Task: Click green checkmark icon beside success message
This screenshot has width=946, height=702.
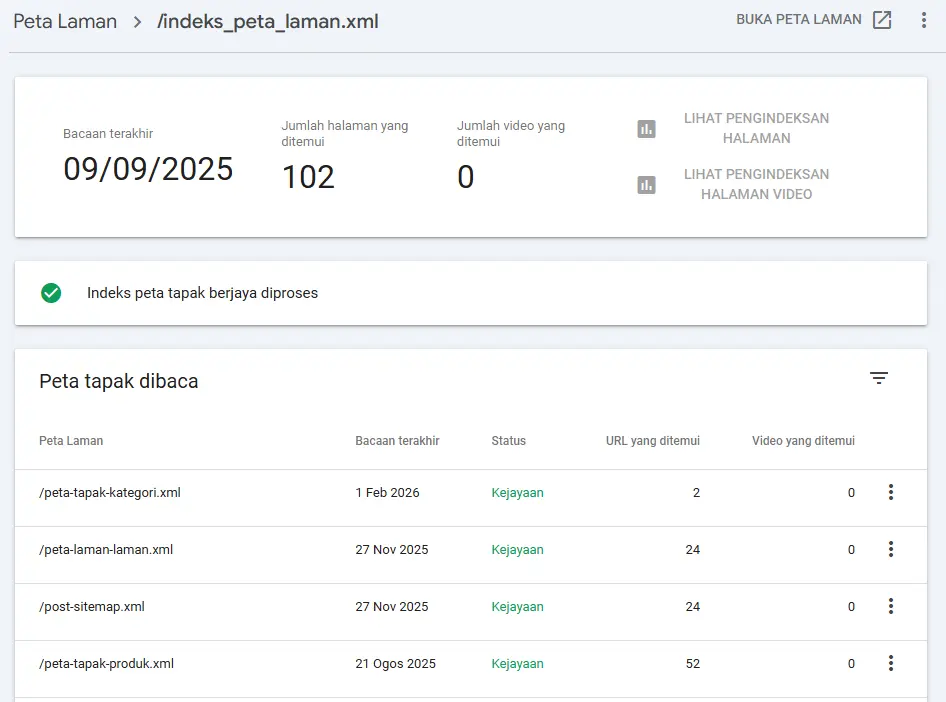Action: (x=51, y=293)
